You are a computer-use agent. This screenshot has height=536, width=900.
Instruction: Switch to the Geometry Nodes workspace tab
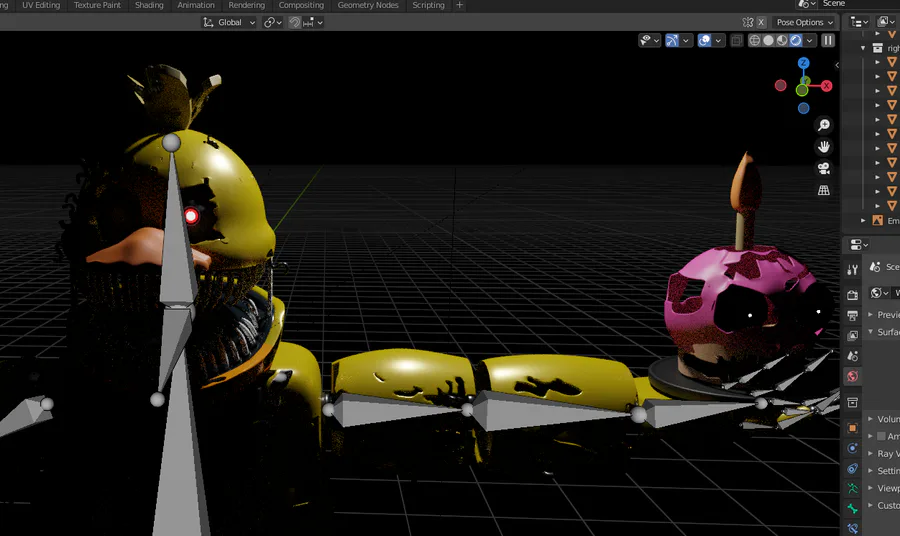coord(368,5)
